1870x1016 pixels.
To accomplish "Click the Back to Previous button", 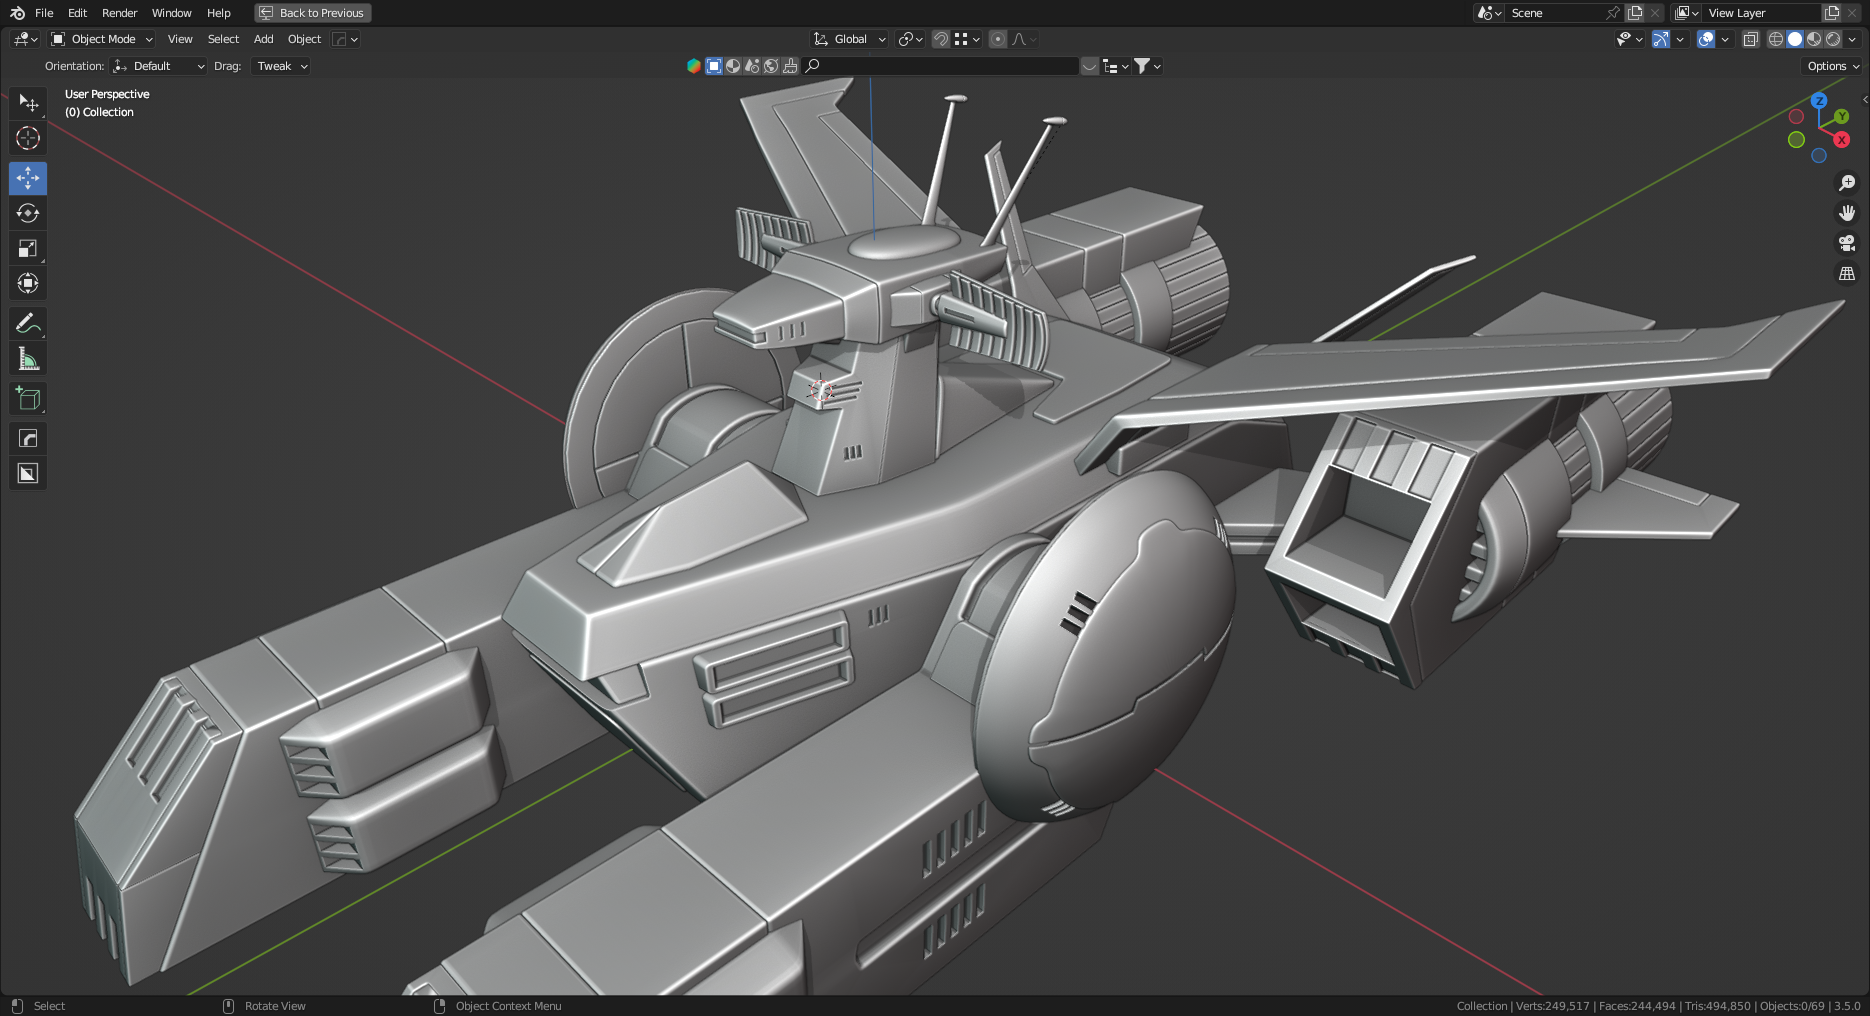I will click(x=313, y=13).
